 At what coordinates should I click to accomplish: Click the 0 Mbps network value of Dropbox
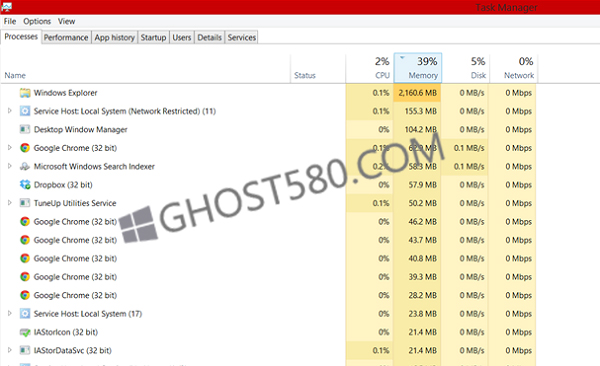[518, 185]
